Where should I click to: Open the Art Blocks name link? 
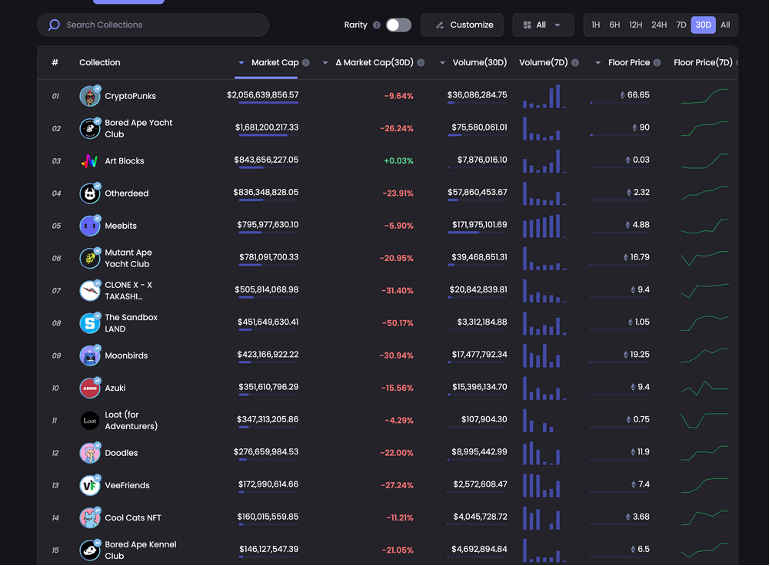point(124,161)
